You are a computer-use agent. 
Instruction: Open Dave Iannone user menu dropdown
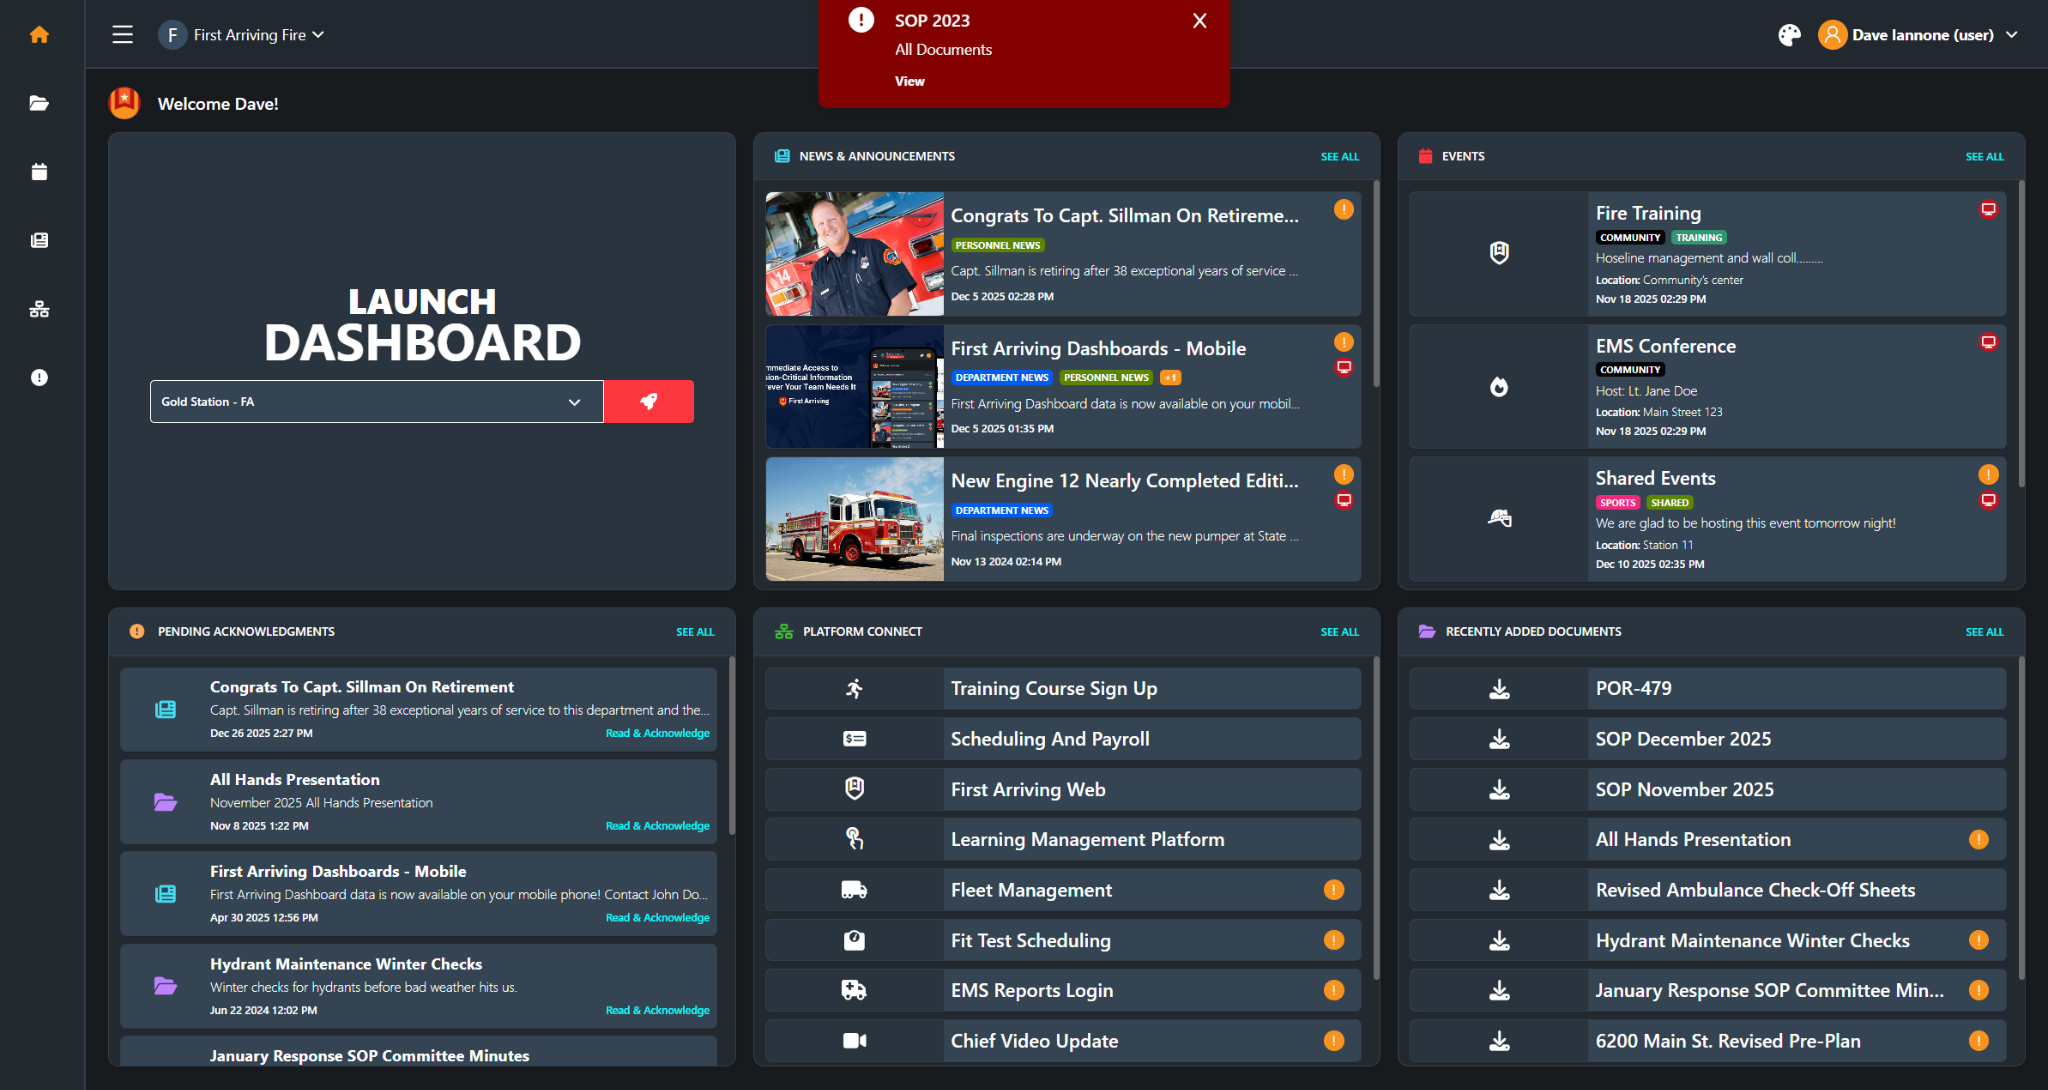coord(1921,35)
